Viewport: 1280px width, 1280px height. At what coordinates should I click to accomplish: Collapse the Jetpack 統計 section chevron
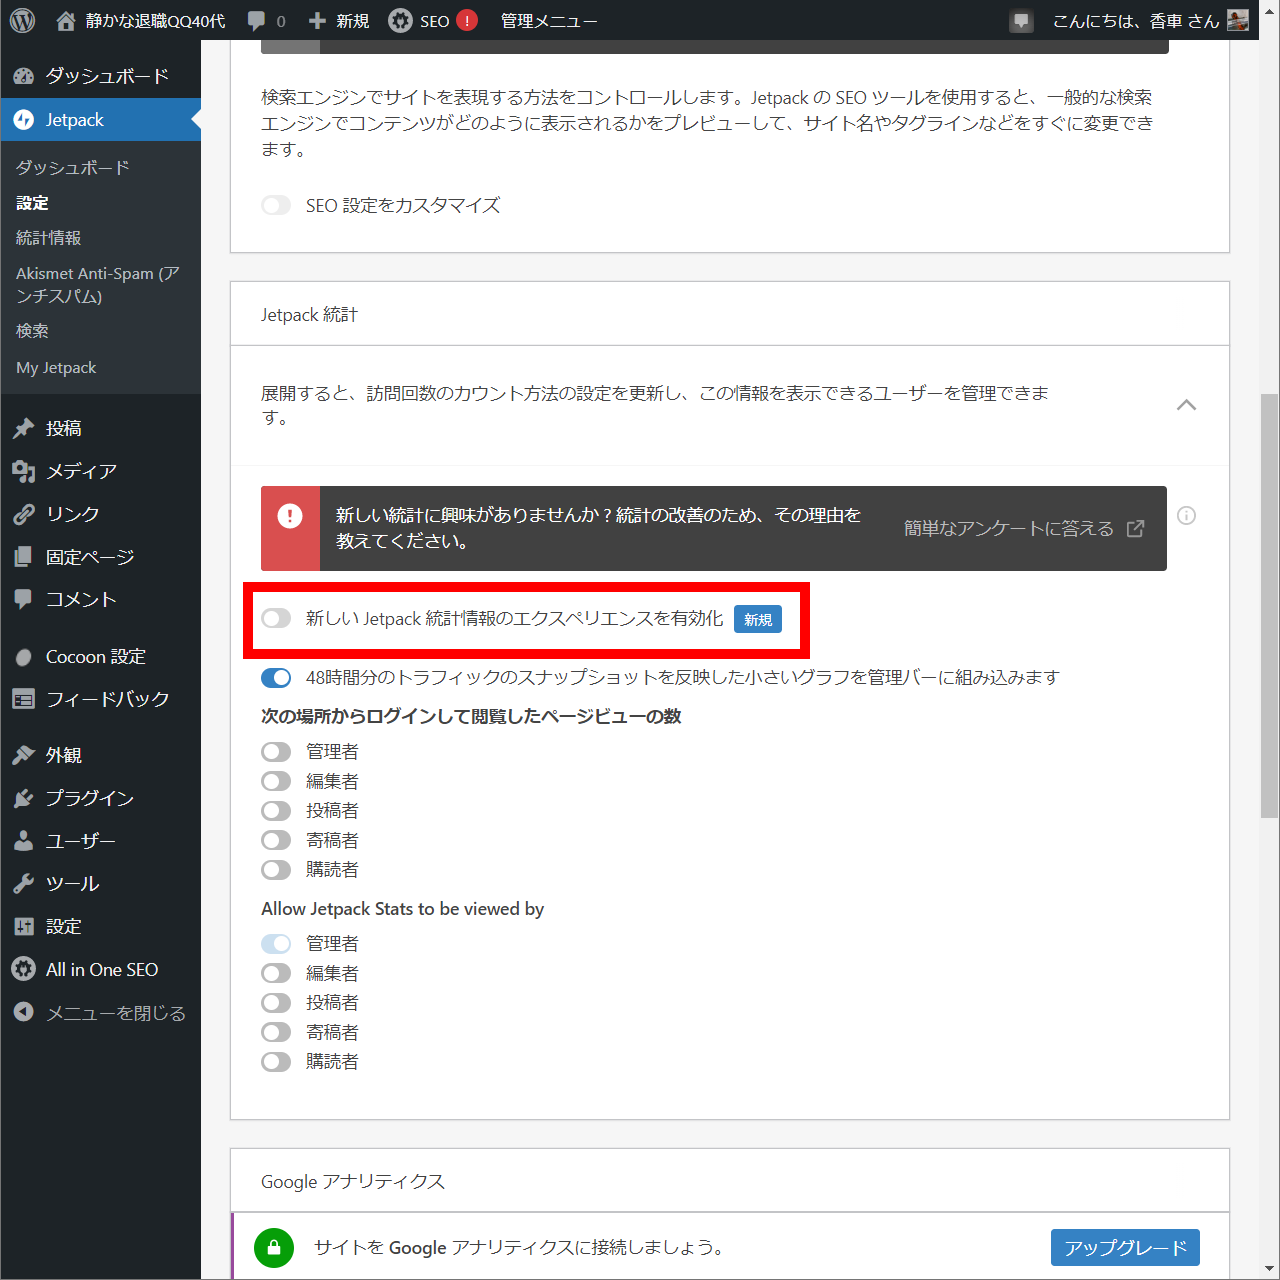click(1186, 405)
